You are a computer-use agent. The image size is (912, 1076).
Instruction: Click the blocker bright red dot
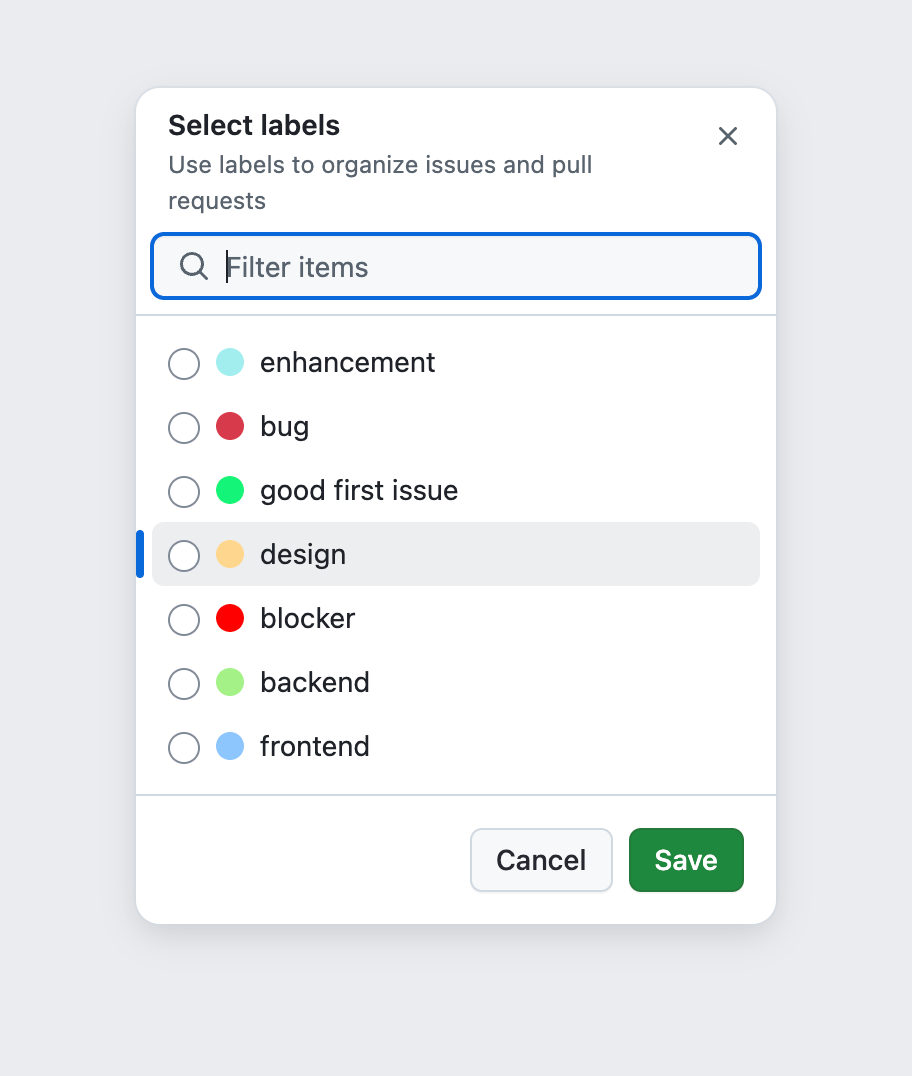point(230,618)
